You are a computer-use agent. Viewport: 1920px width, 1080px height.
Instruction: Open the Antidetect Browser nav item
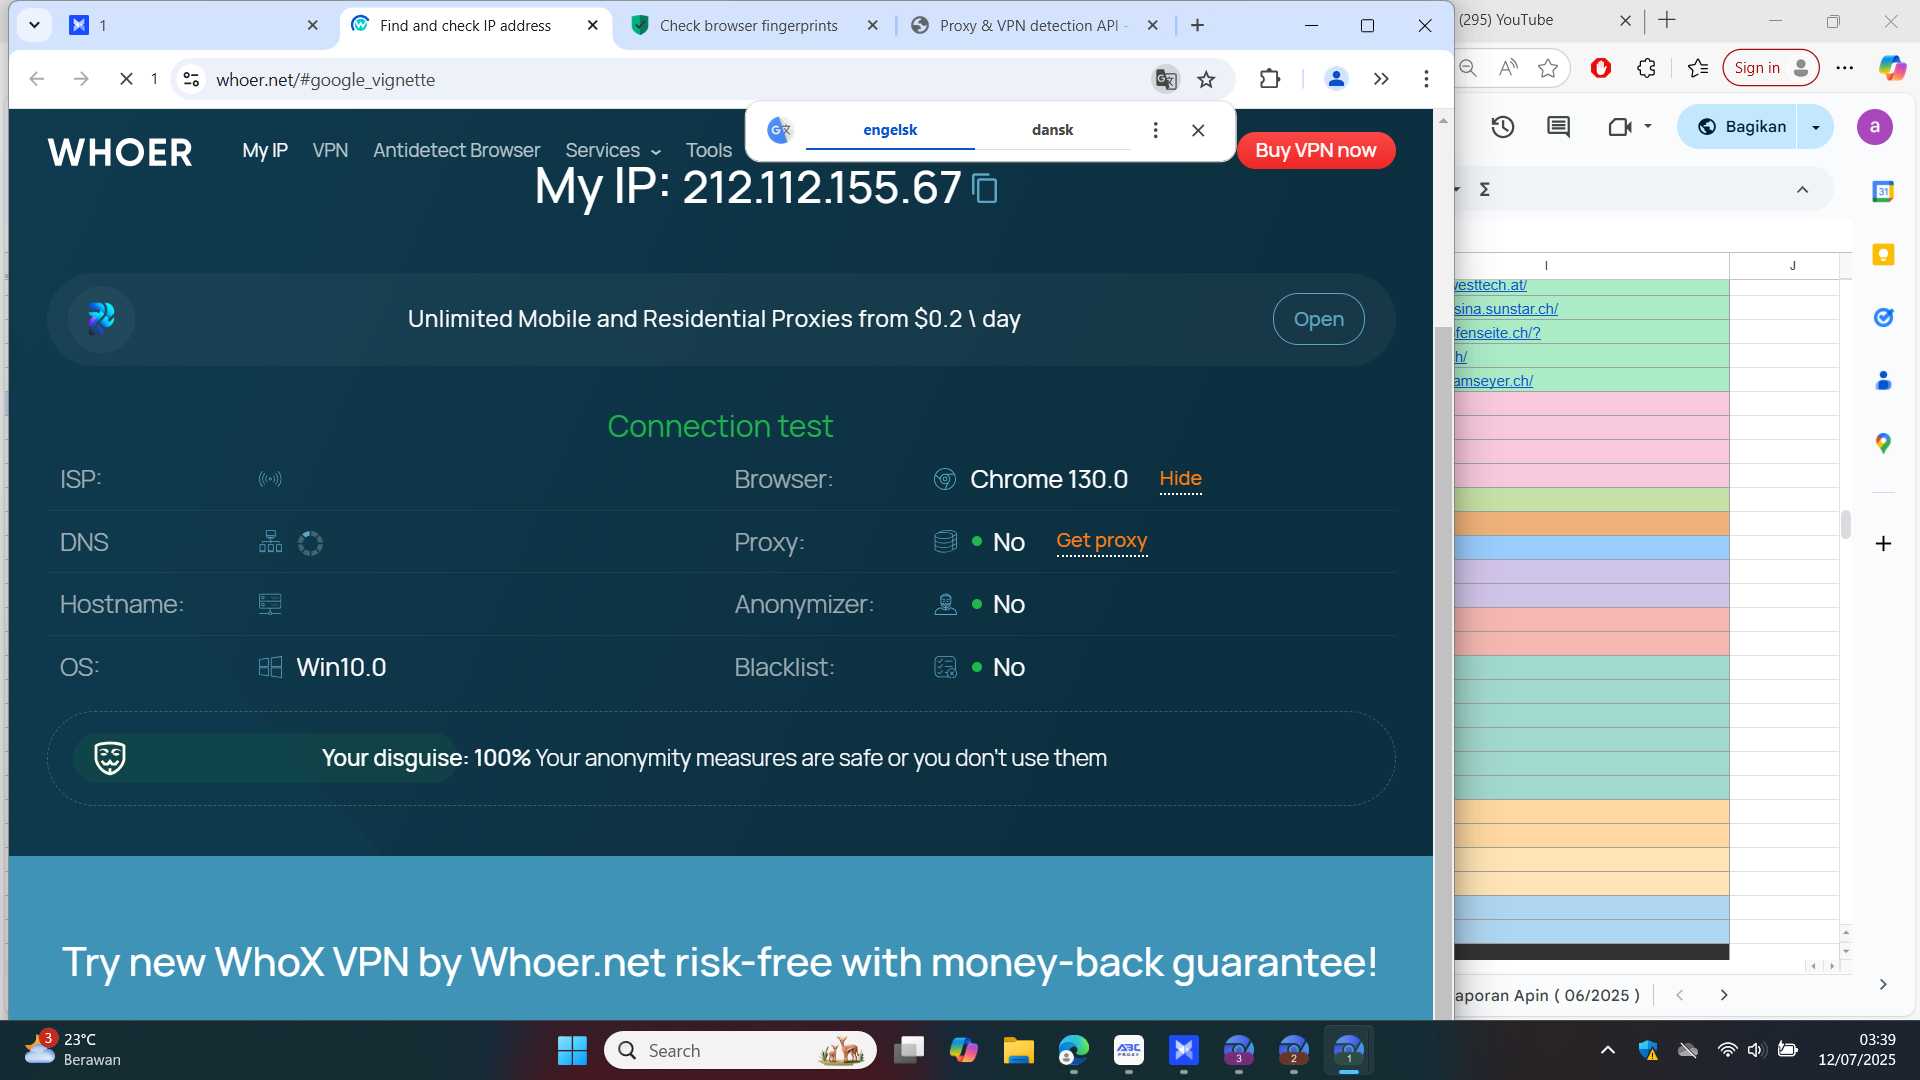point(457,150)
